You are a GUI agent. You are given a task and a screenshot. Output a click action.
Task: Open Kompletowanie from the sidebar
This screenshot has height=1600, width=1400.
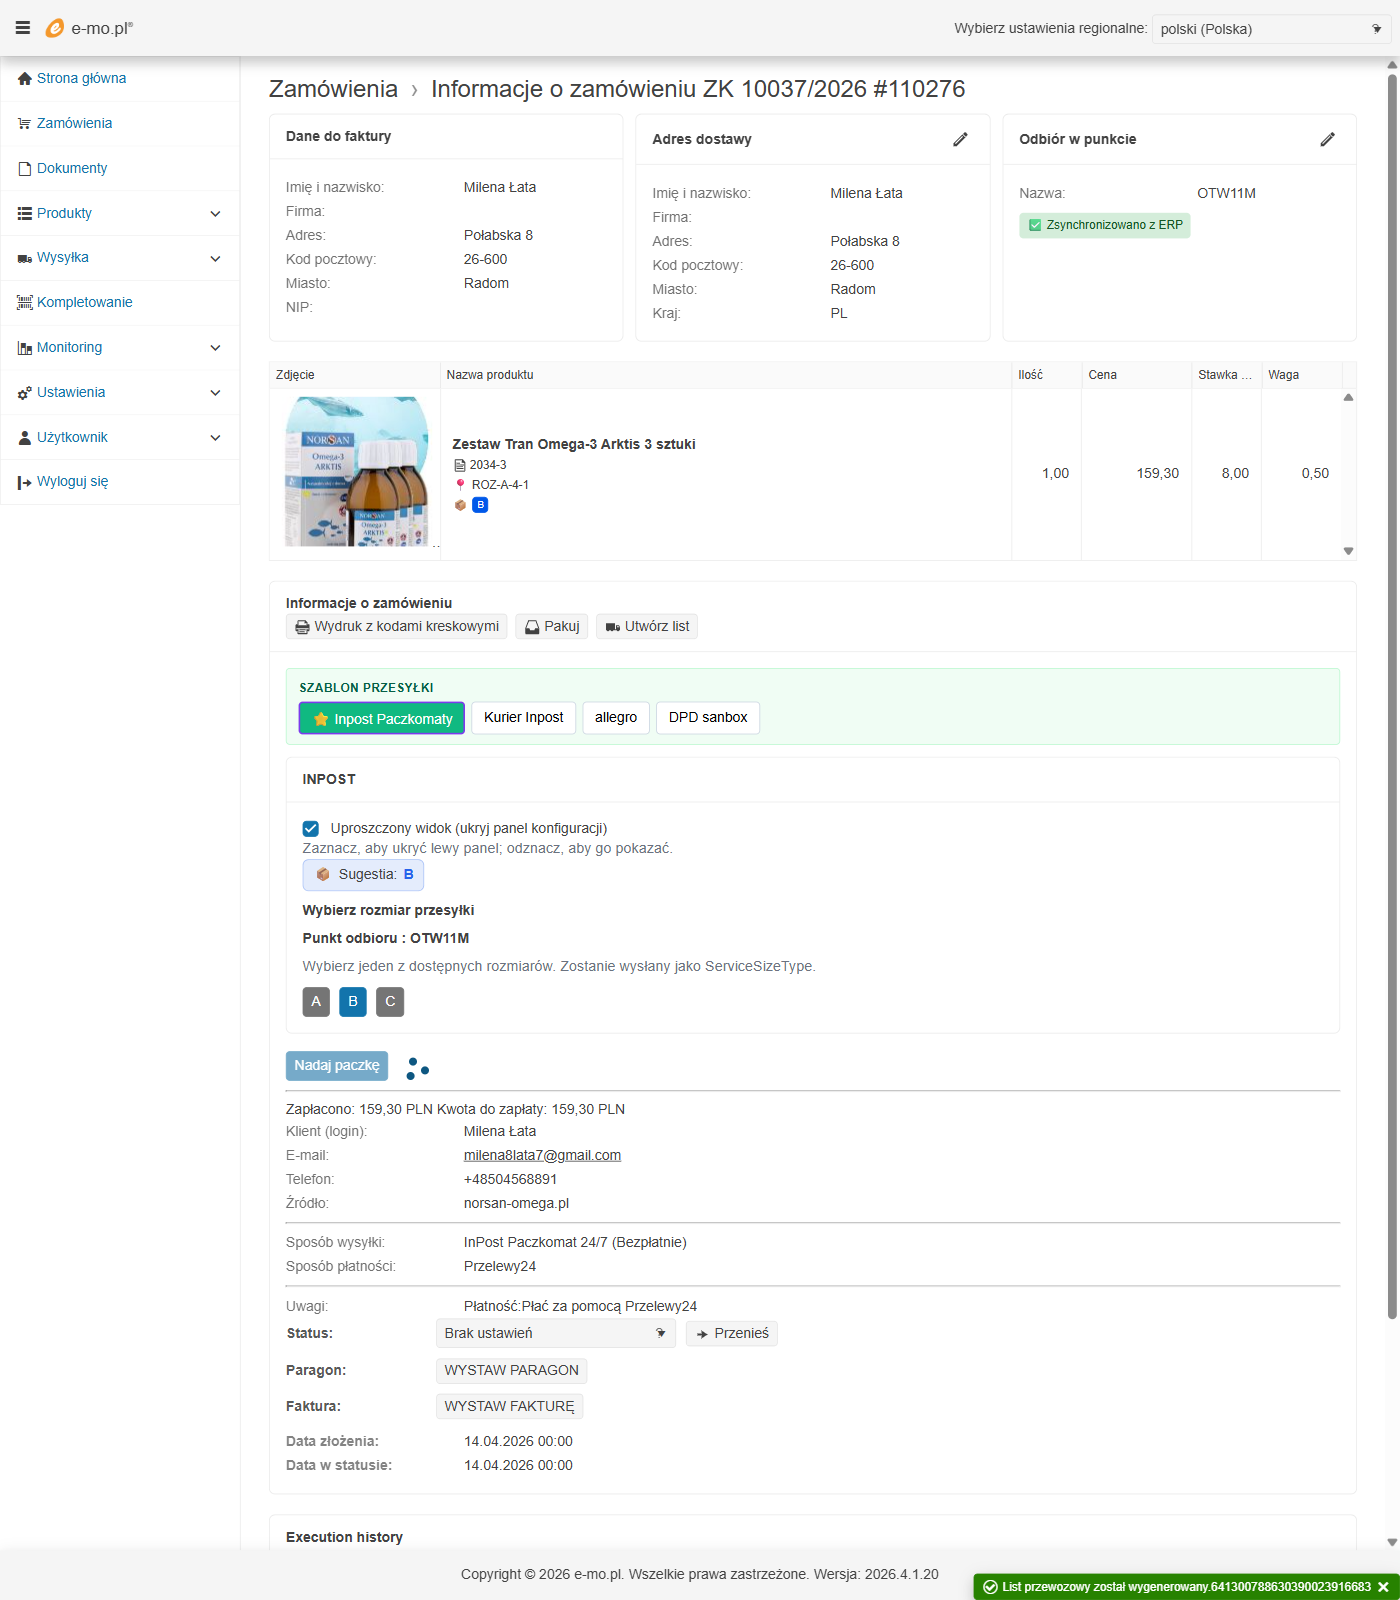click(x=85, y=302)
